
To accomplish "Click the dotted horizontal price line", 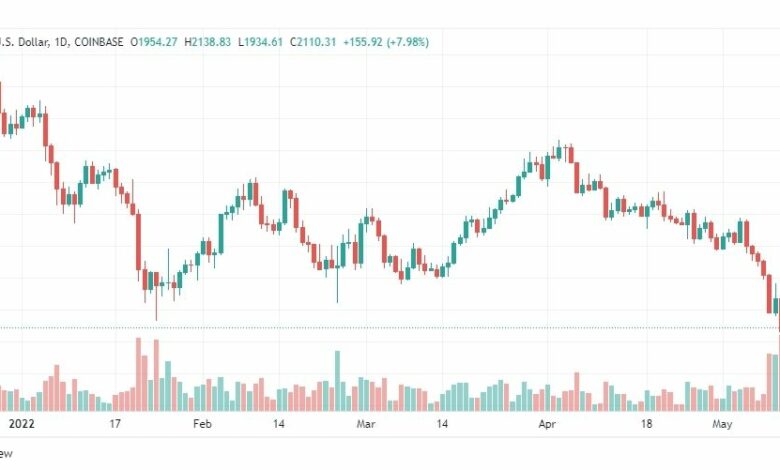I will [390, 328].
